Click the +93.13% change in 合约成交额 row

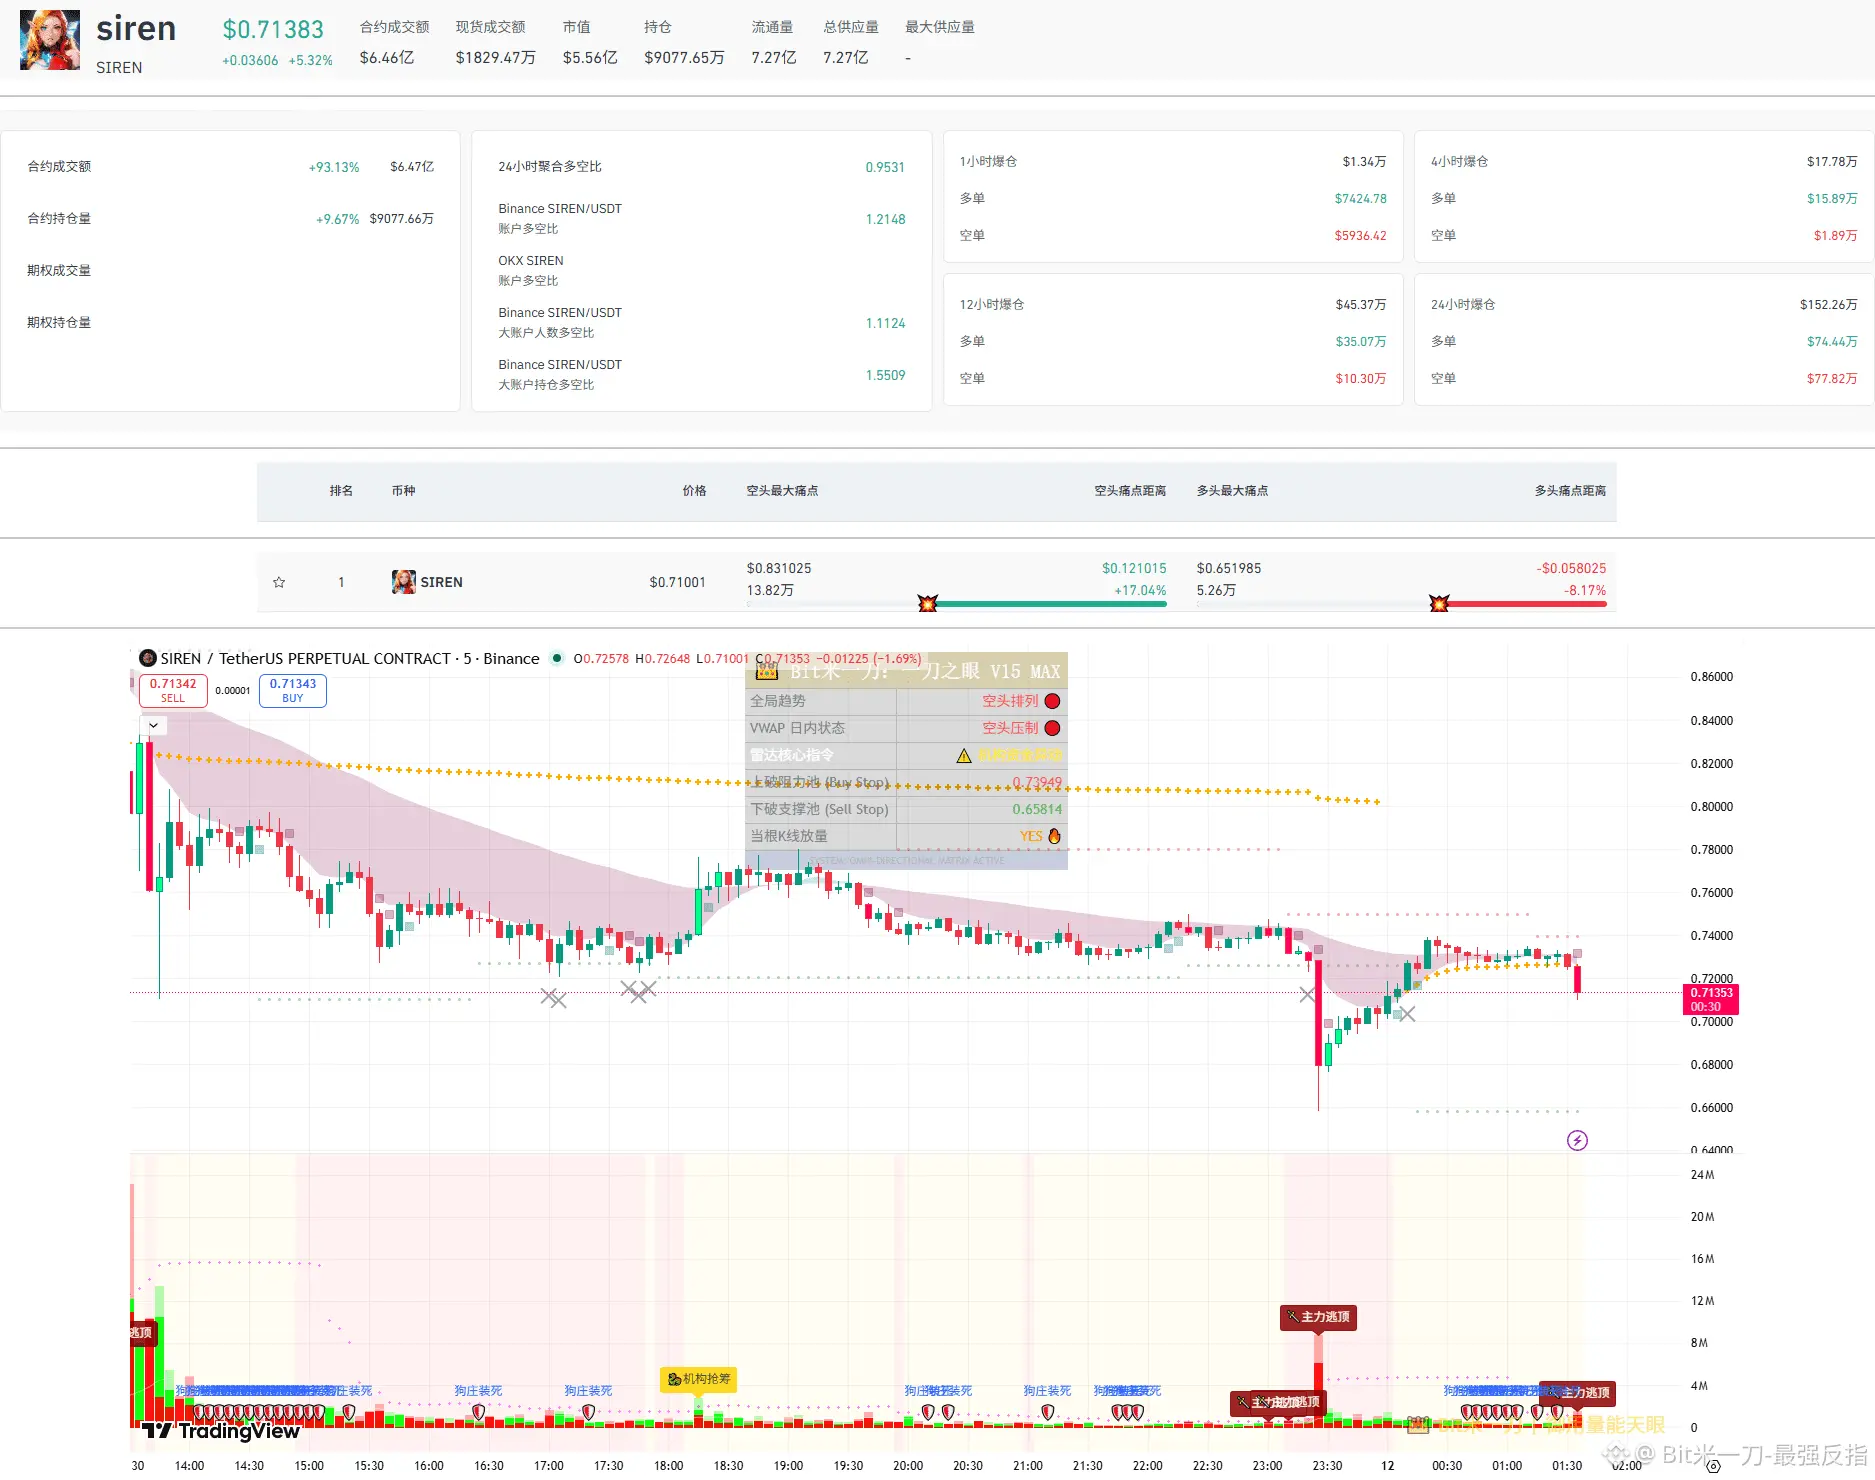(334, 167)
